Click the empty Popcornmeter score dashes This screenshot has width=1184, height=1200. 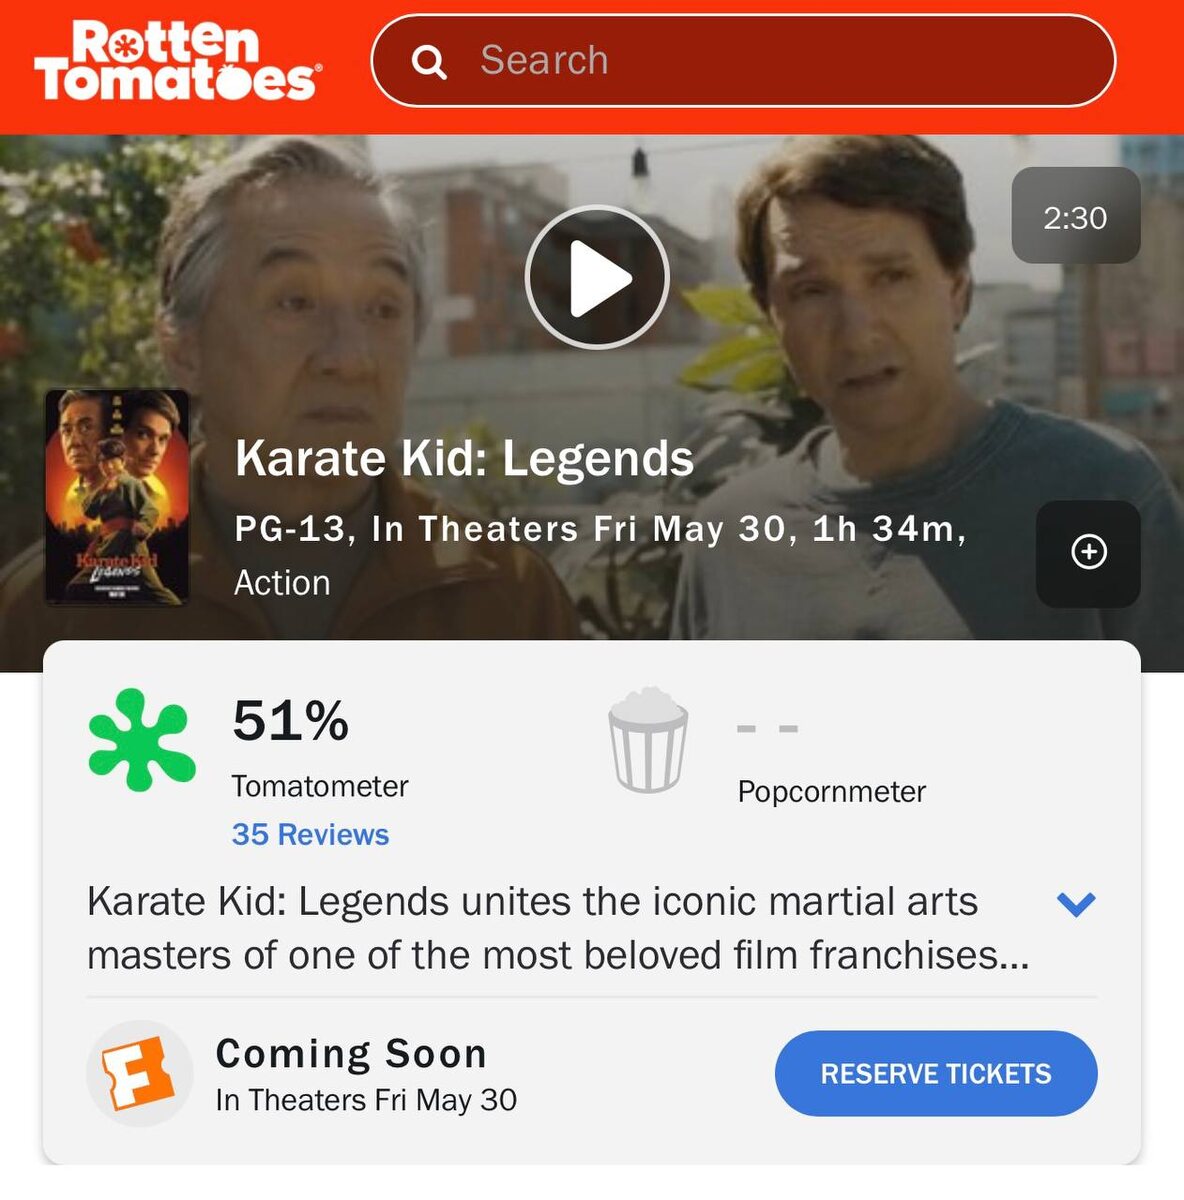tap(767, 728)
